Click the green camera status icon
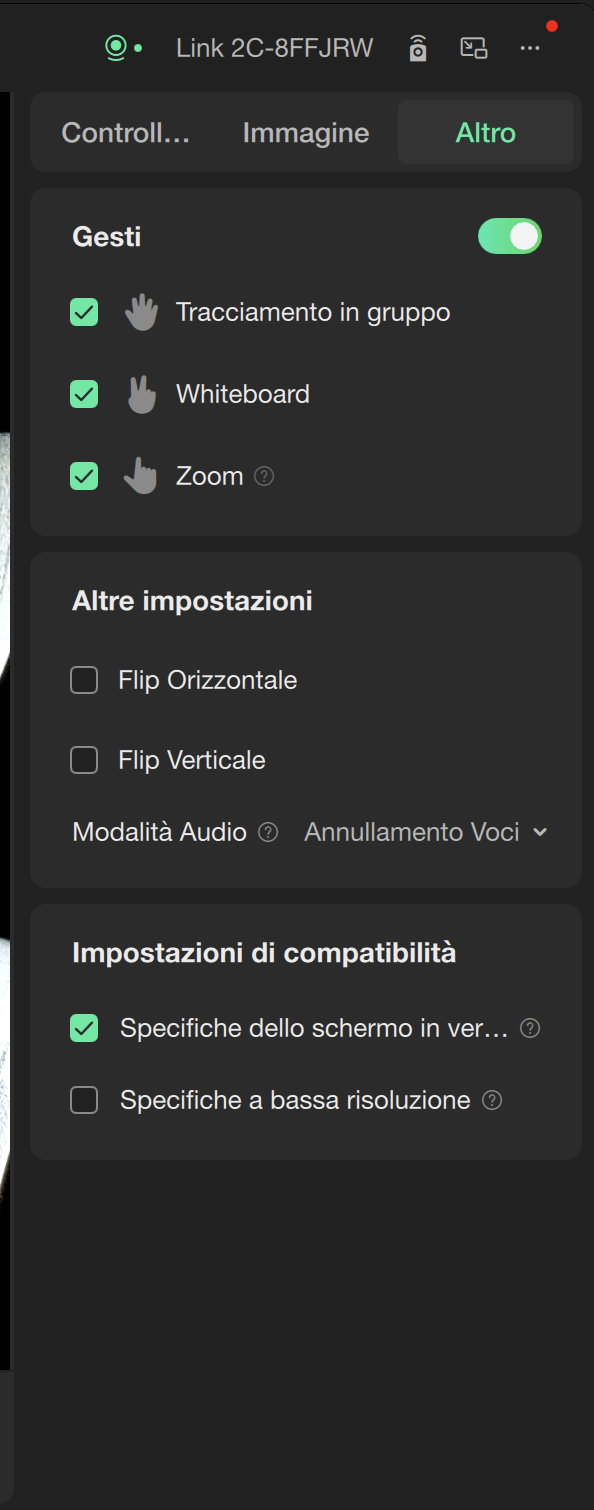 [118, 47]
